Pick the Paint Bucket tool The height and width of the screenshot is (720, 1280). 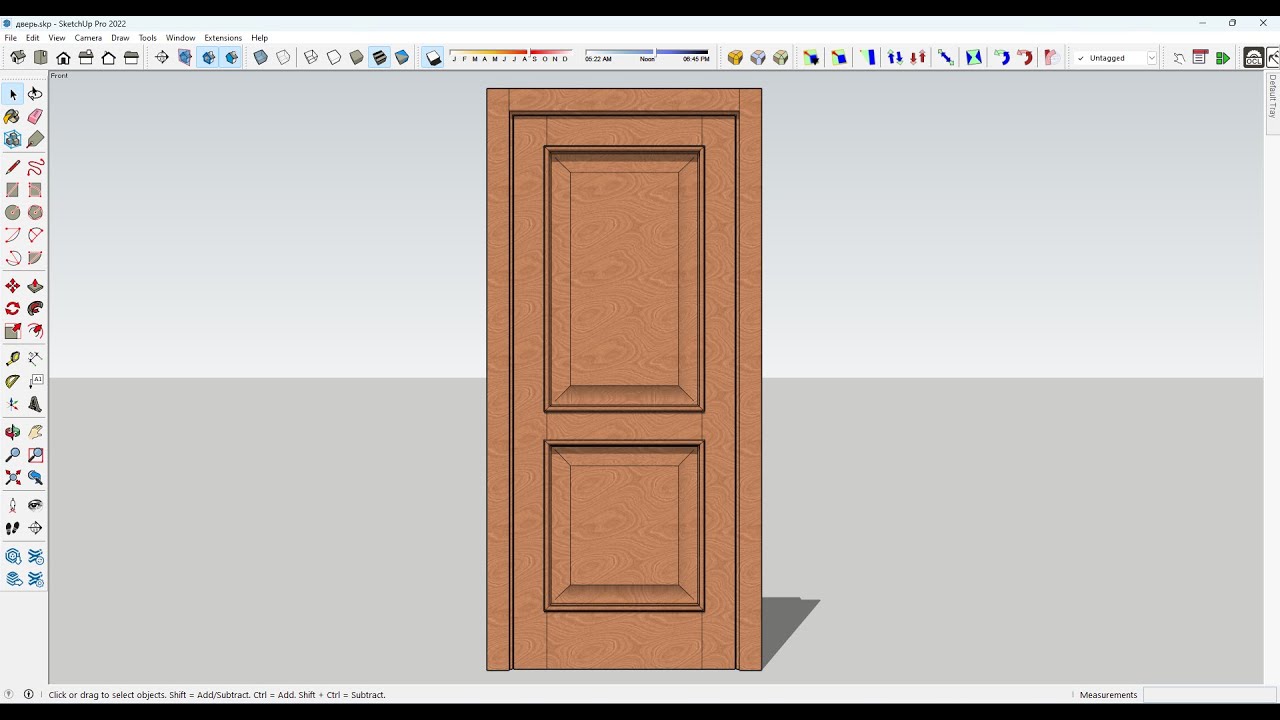[x=13, y=116]
